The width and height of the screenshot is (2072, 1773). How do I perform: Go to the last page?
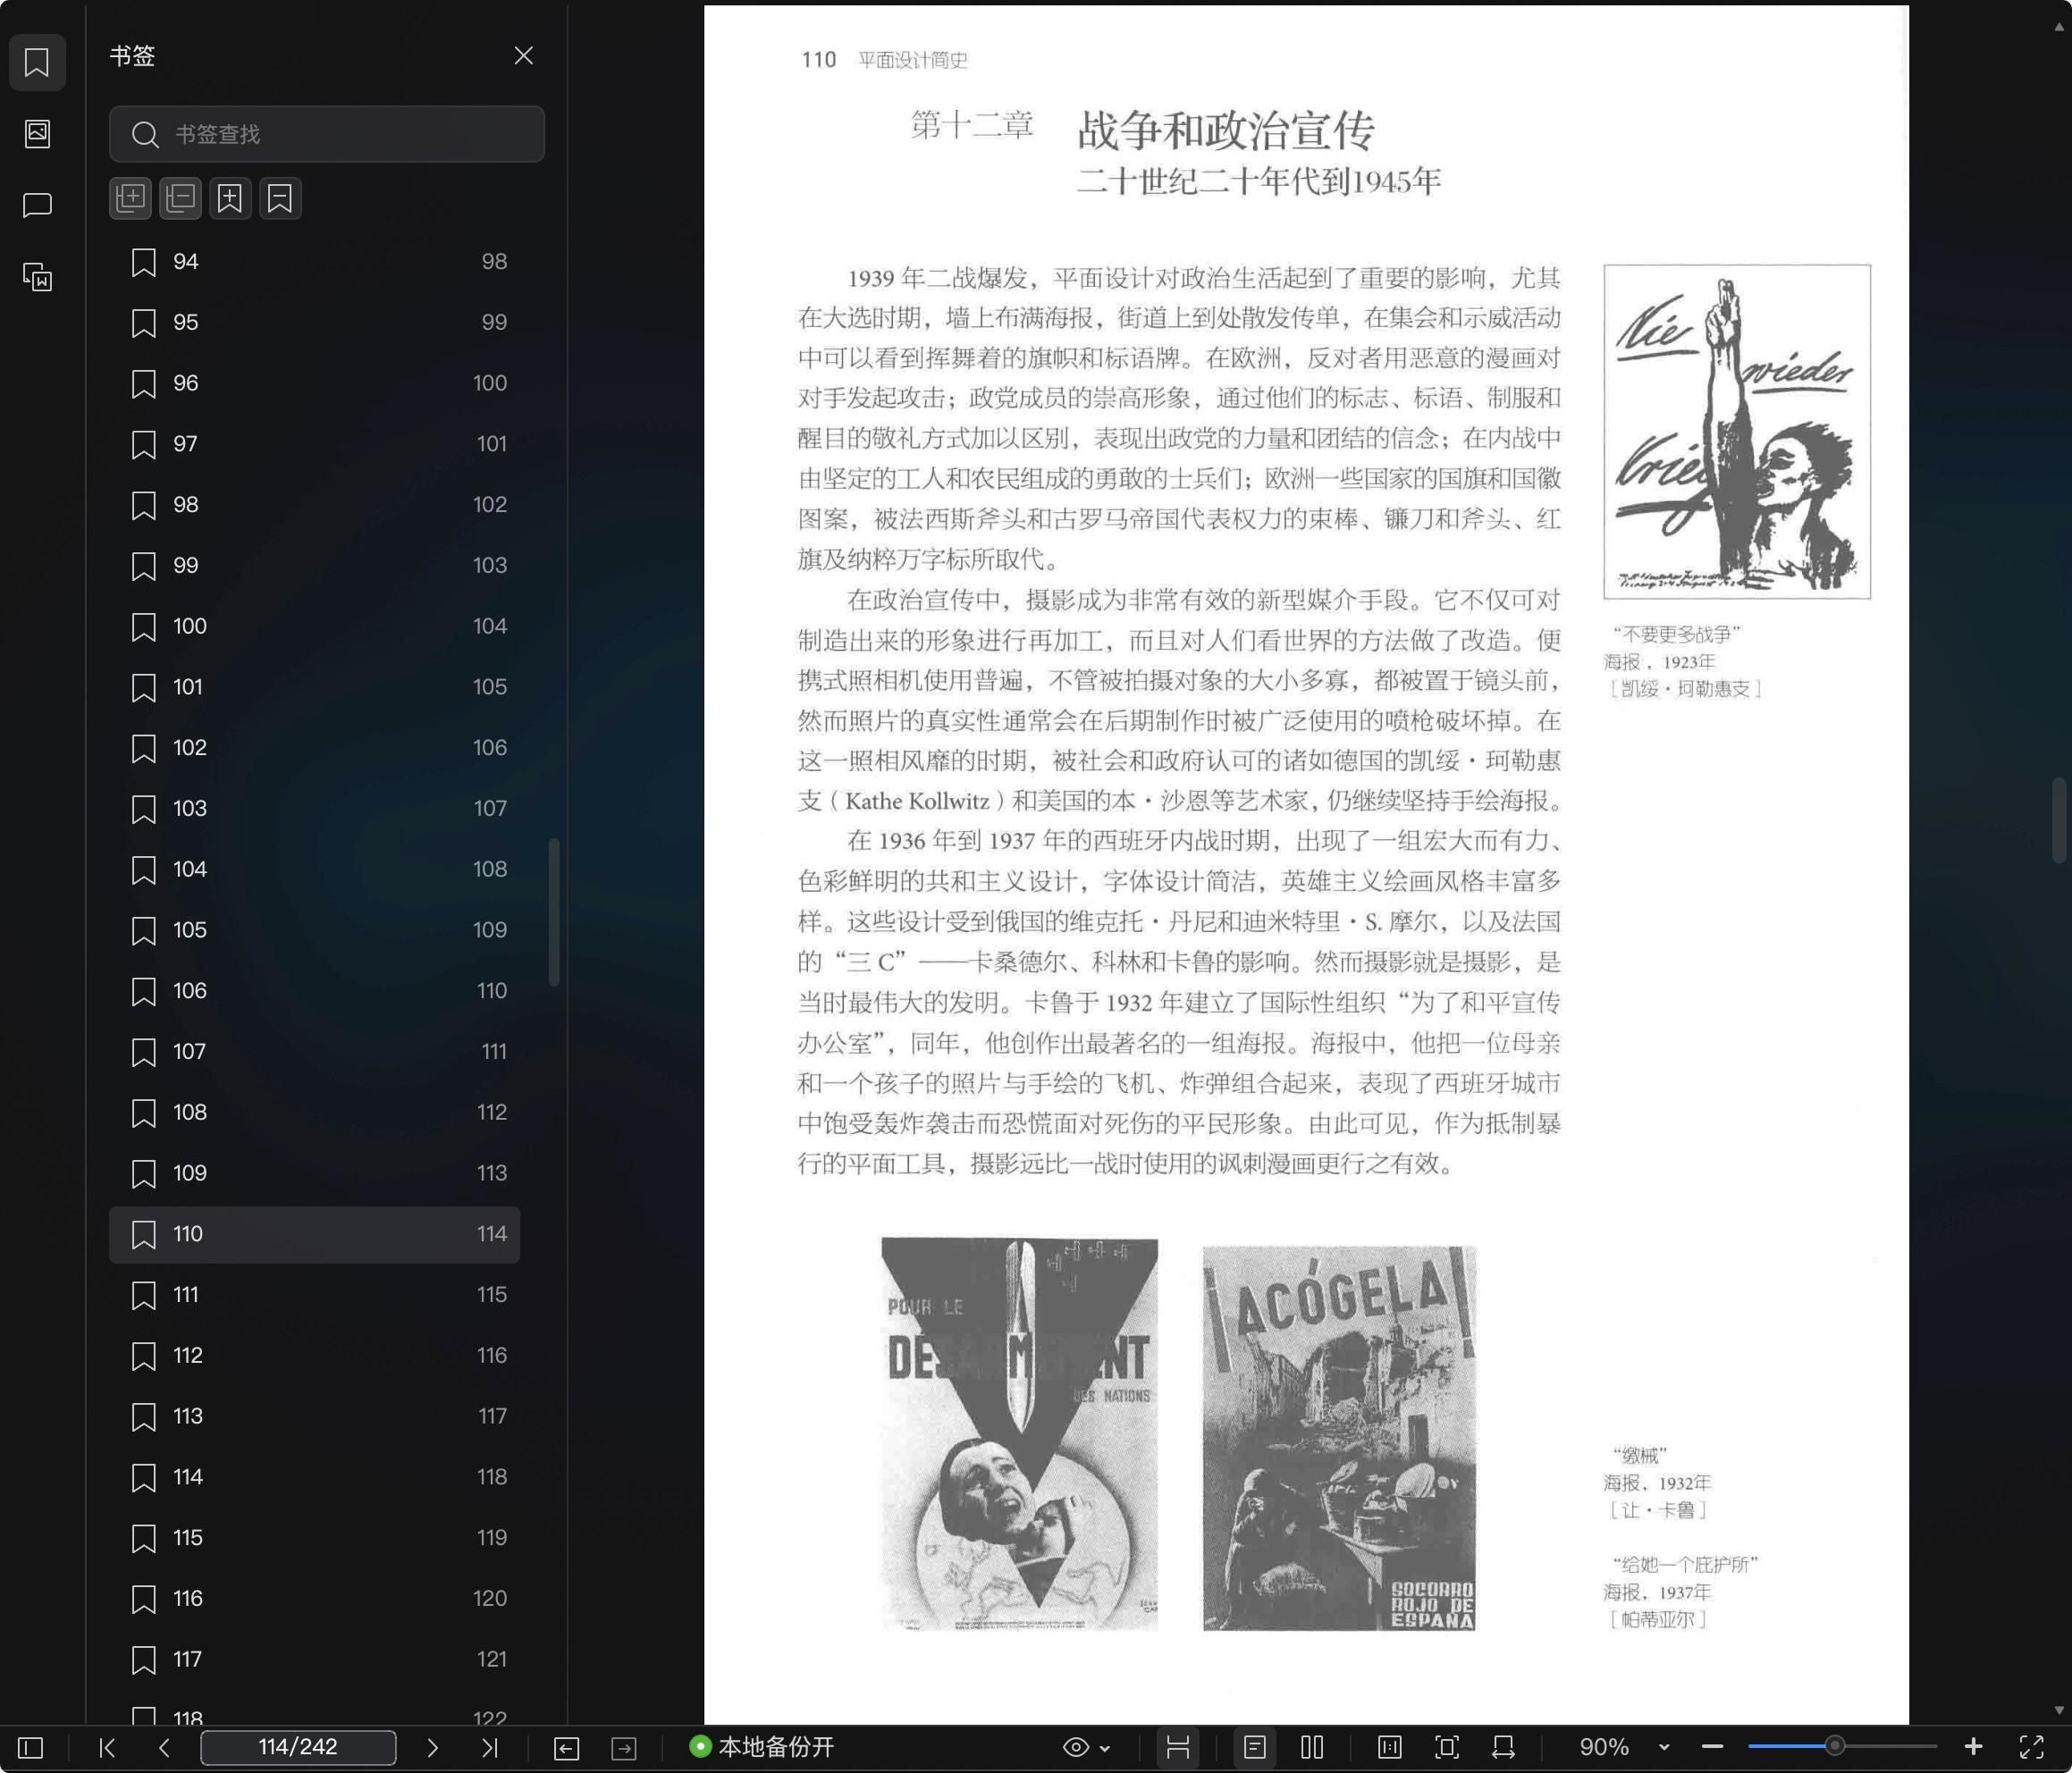(x=489, y=1747)
